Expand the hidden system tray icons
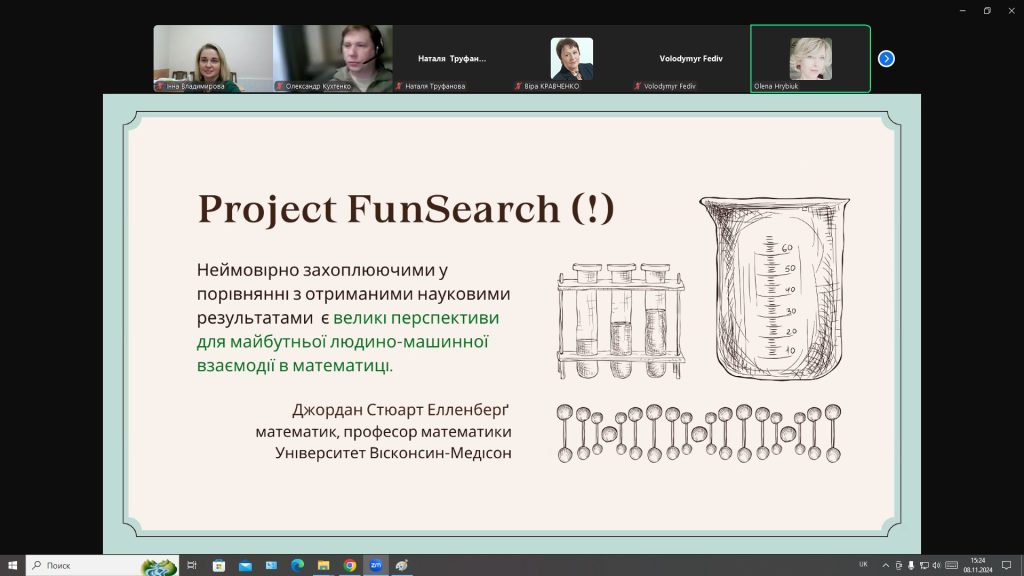Screen dimensions: 1024x576 886,566
